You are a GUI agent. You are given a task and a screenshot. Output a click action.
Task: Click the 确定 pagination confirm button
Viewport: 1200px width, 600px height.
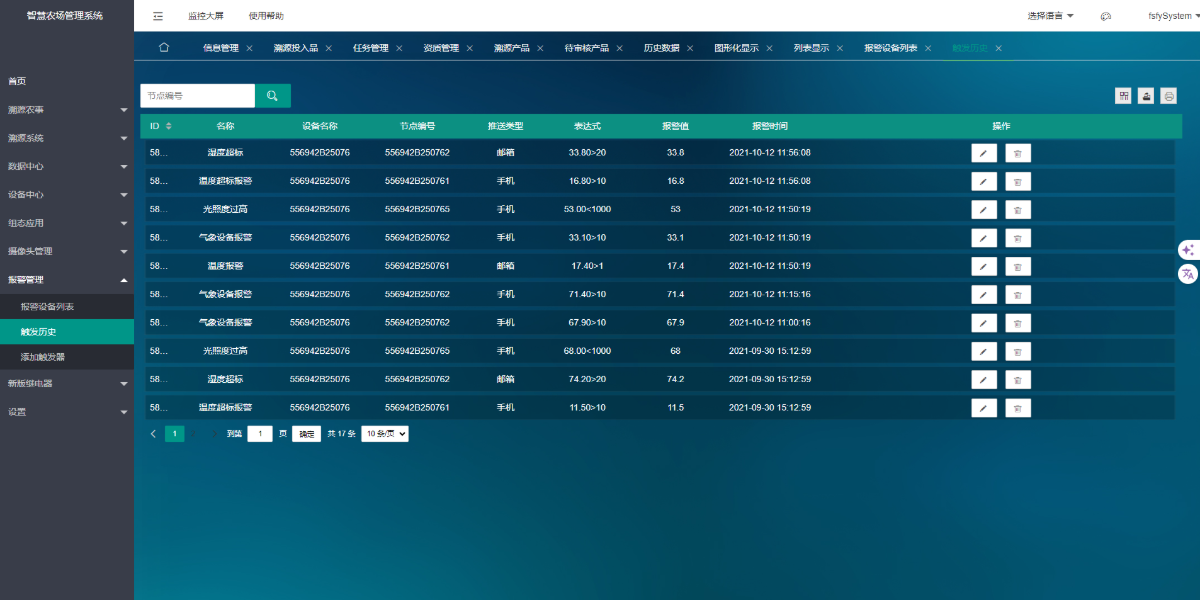(x=306, y=434)
